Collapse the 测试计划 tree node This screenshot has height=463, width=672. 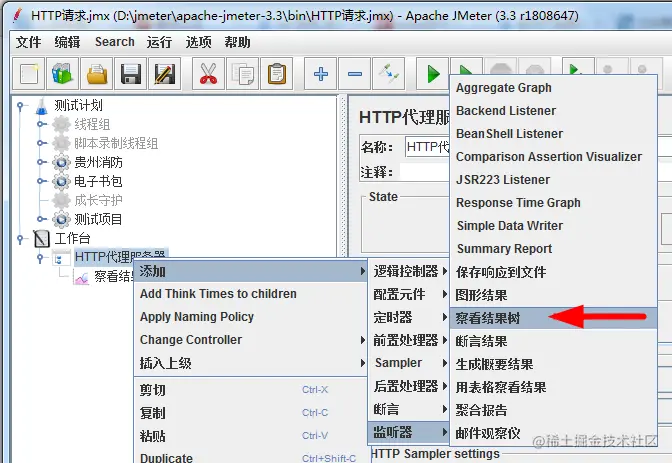[x=20, y=105]
